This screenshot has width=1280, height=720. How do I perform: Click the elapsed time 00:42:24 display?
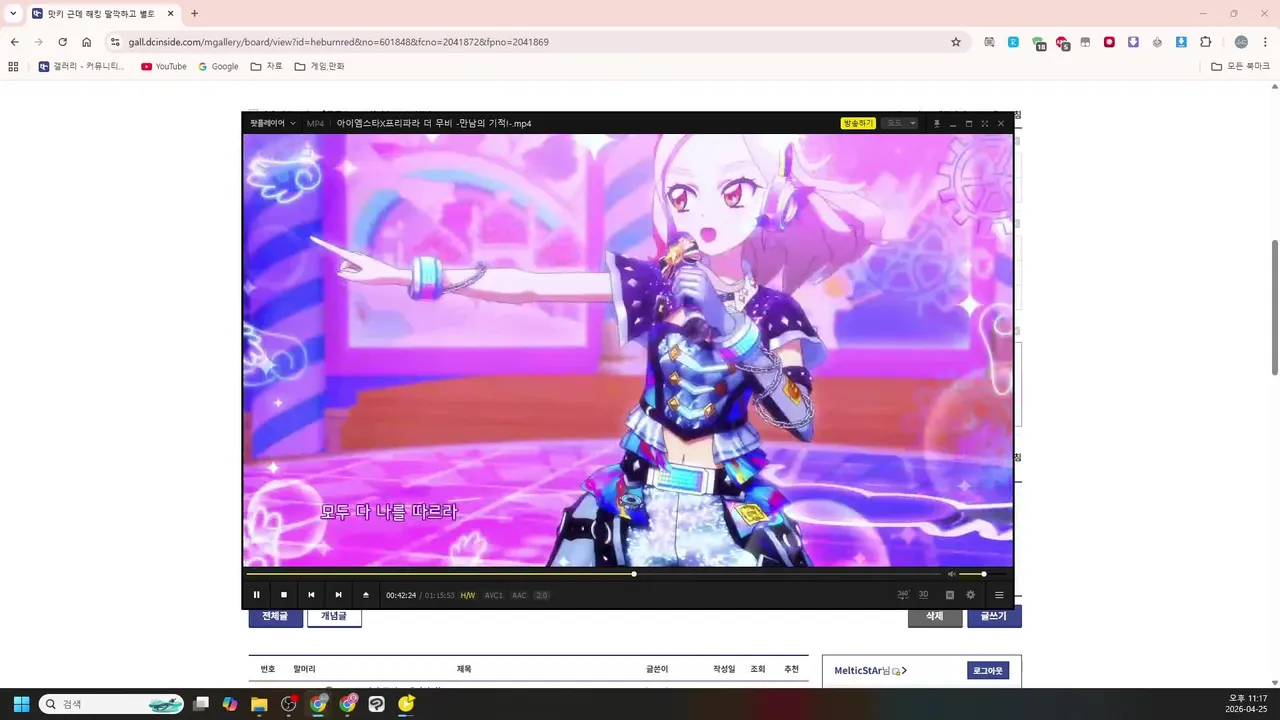pos(401,595)
